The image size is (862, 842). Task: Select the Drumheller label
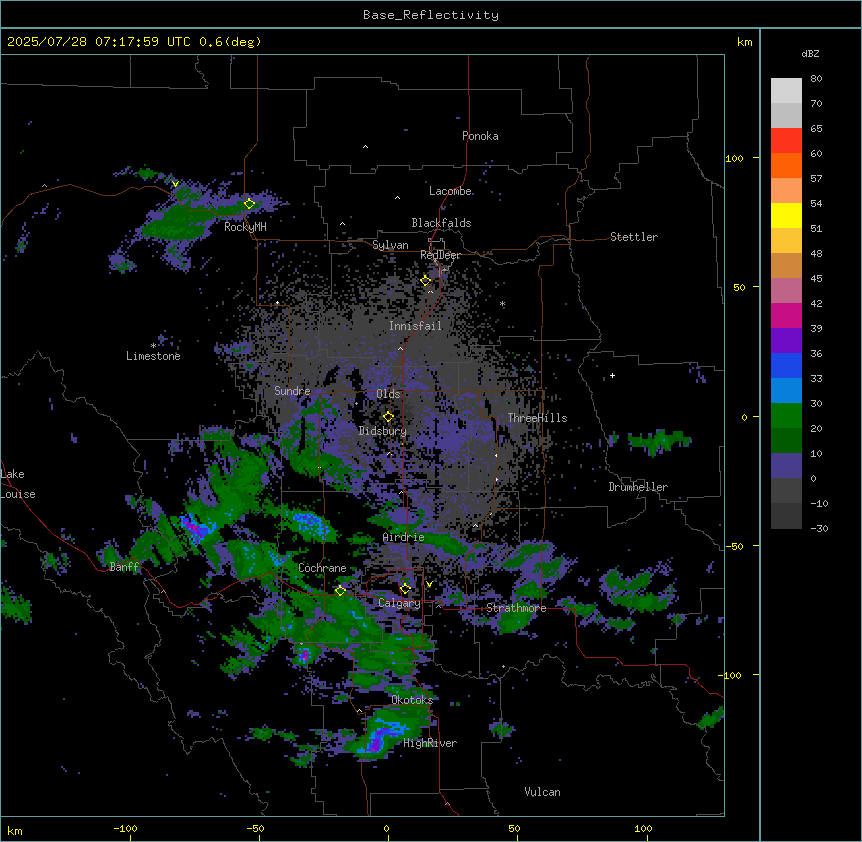[x=638, y=487]
